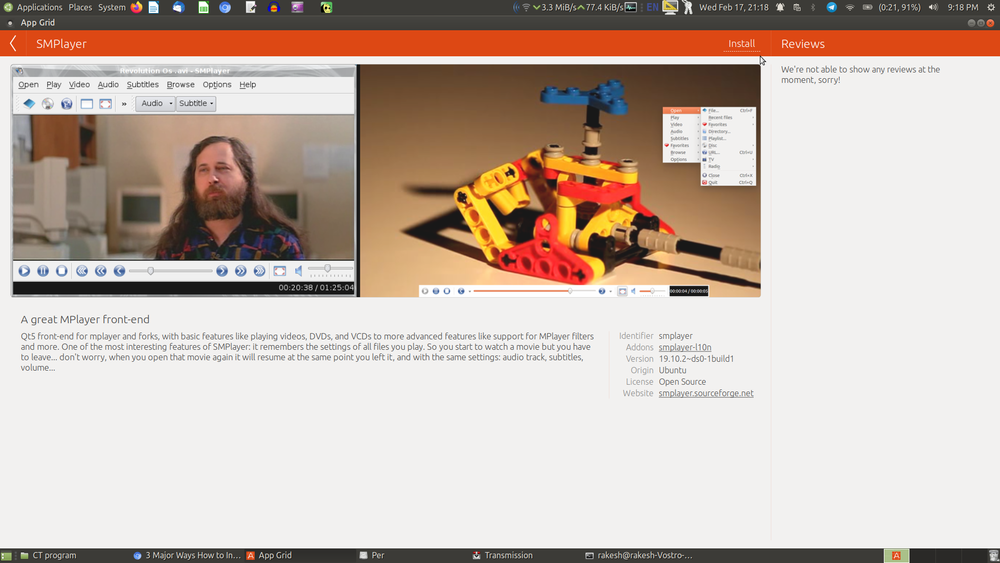Click version text 19.10.2~ds0-1build1

[x=696, y=359]
